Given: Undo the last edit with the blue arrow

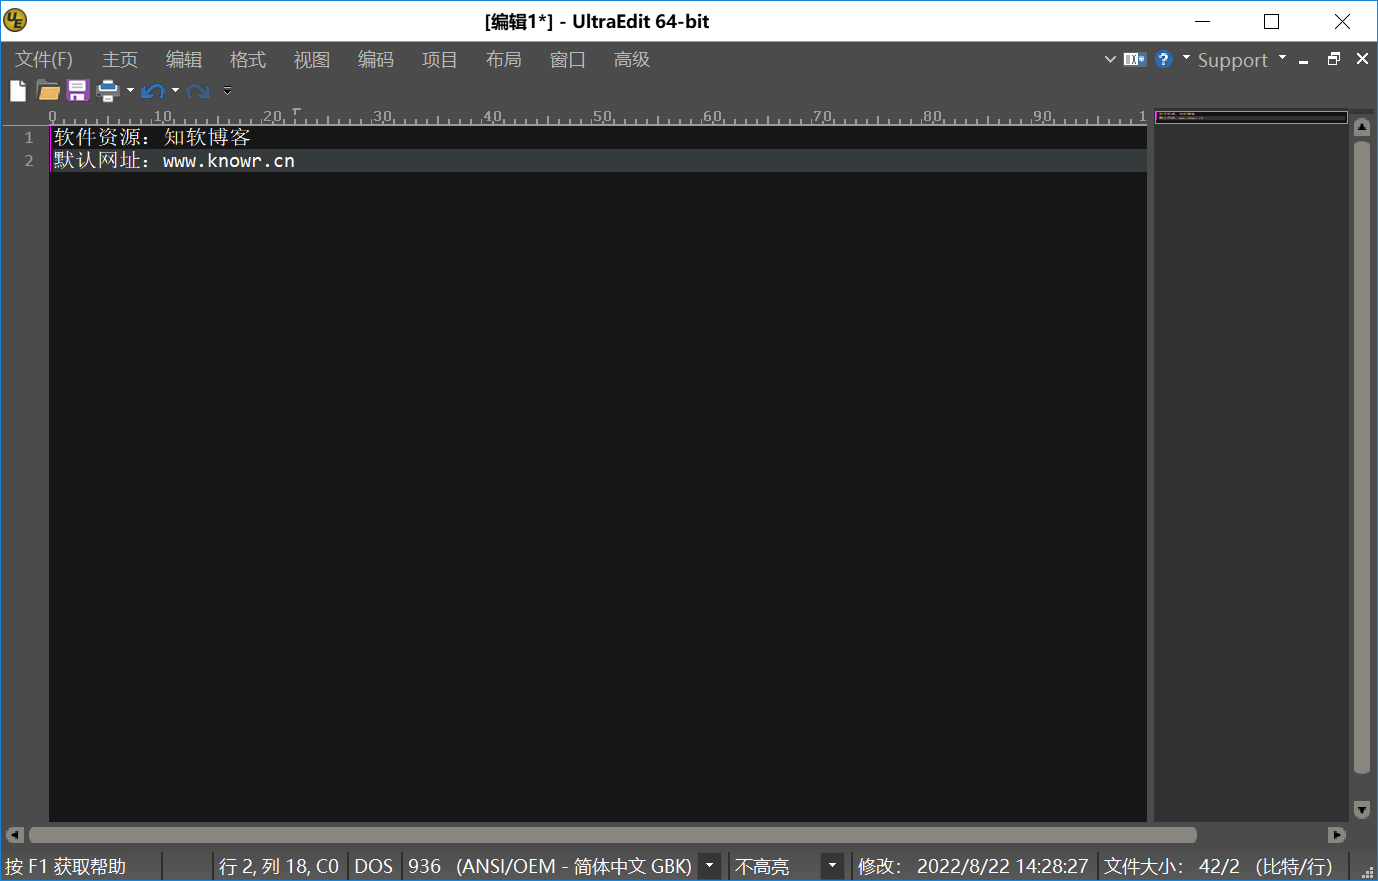Looking at the screenshot, I should 153,91.
